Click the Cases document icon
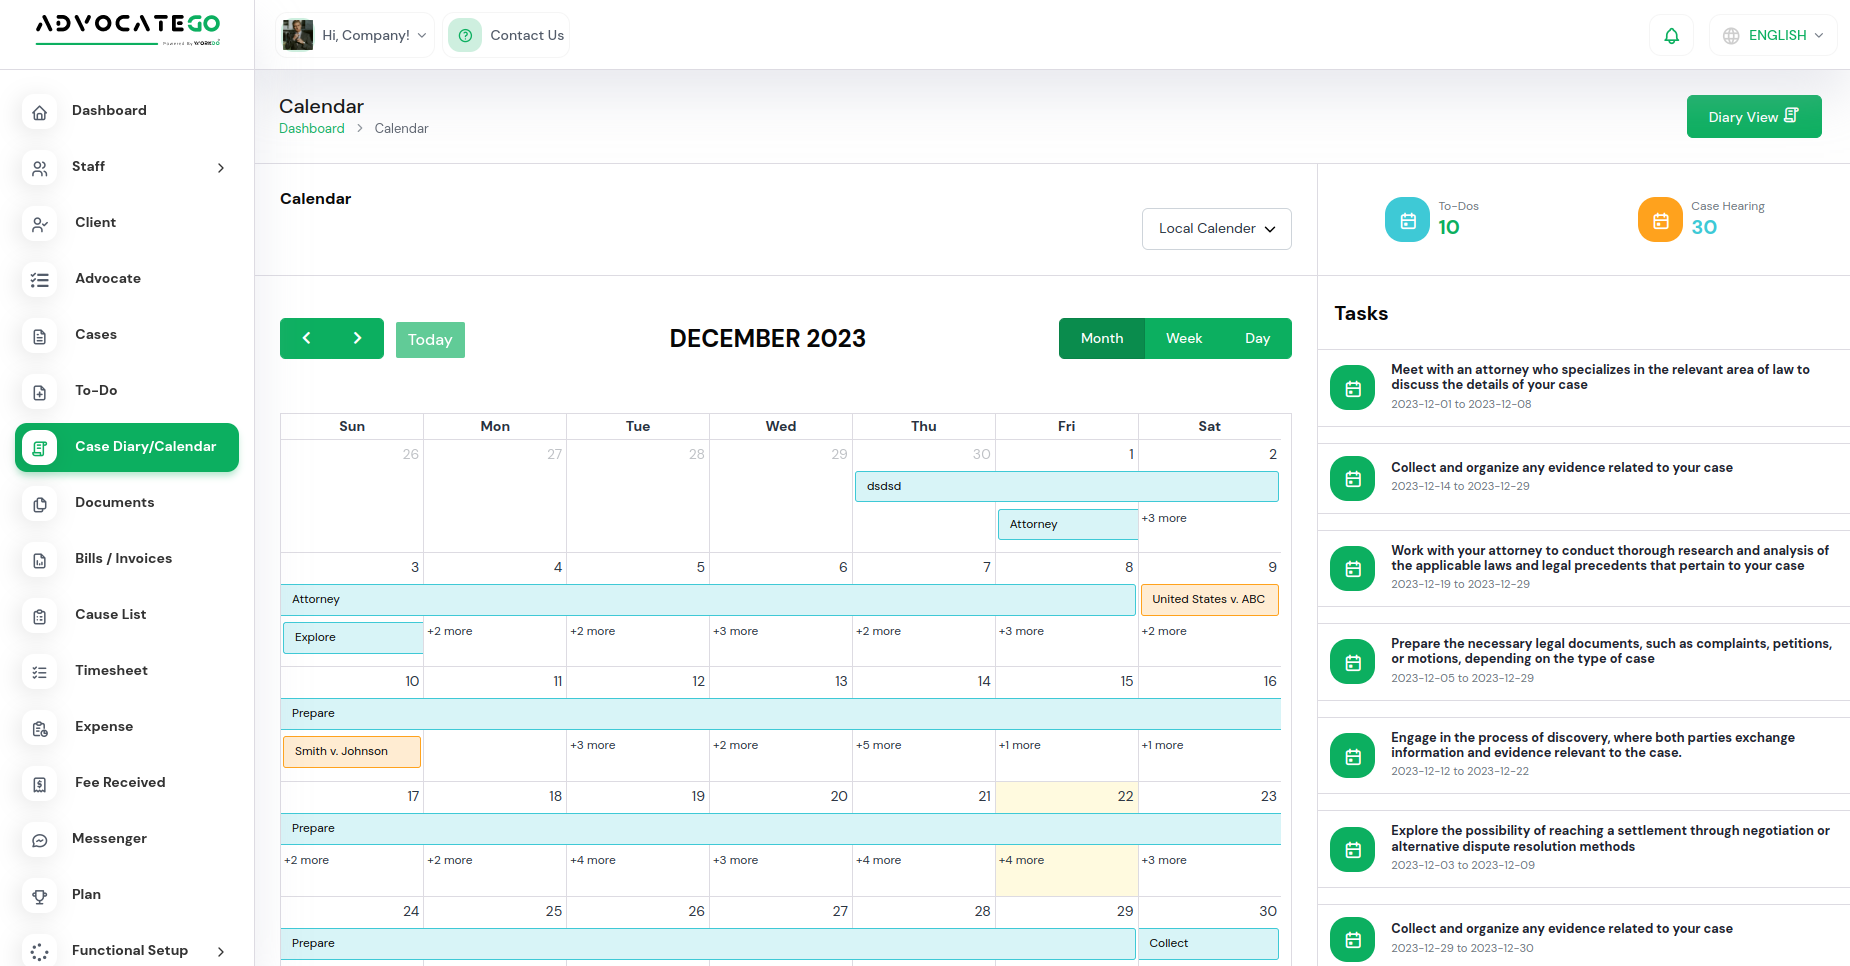Image resolution: width=1850 pixels, height=966 pixels. (x=40, y=336)
